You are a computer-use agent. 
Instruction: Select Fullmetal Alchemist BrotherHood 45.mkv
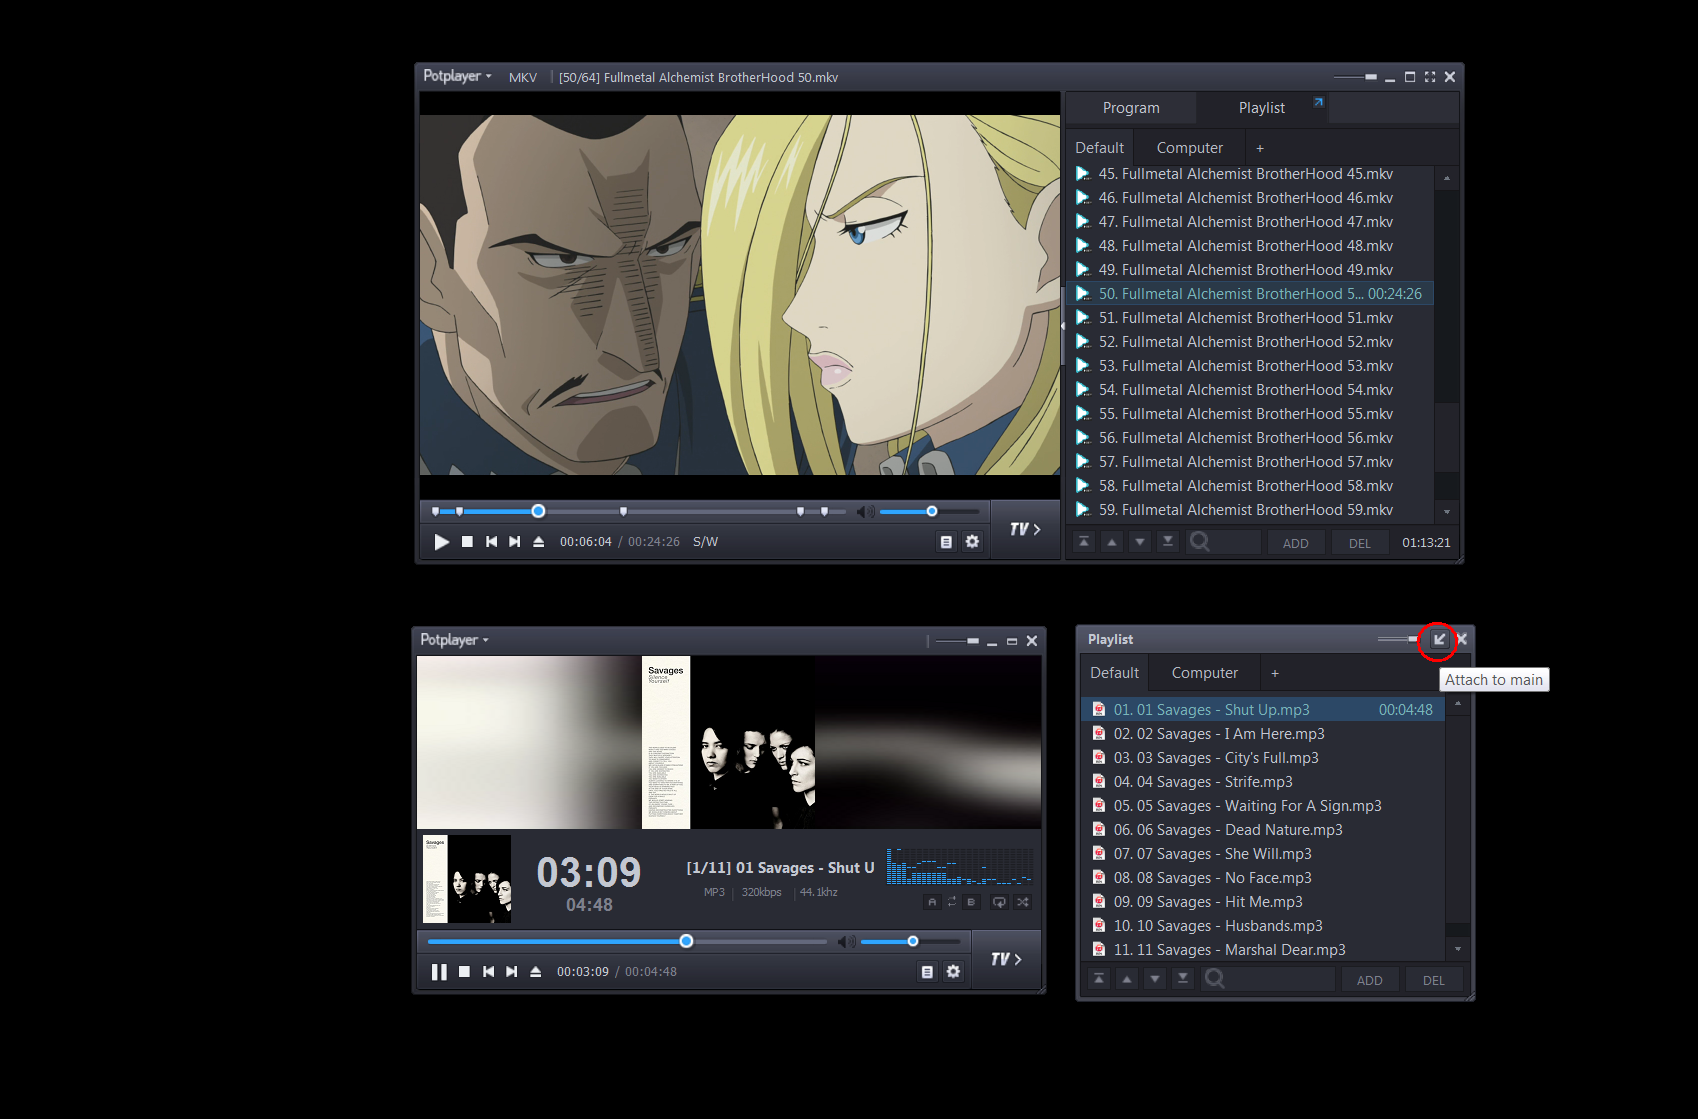(1250, 174)
